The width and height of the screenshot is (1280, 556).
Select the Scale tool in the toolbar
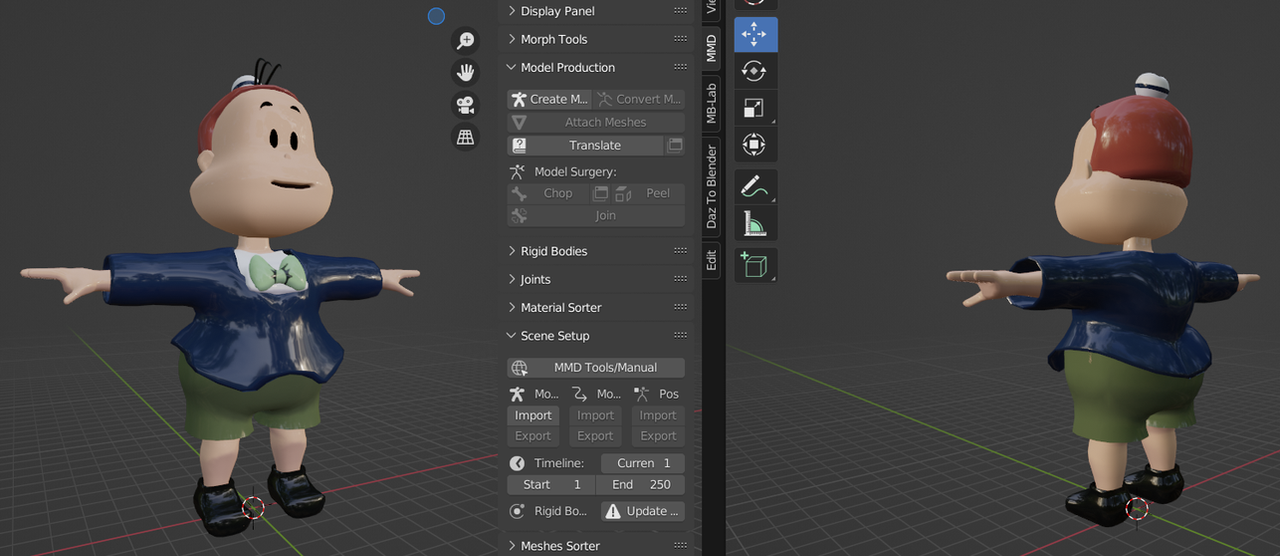coord(755,108)
